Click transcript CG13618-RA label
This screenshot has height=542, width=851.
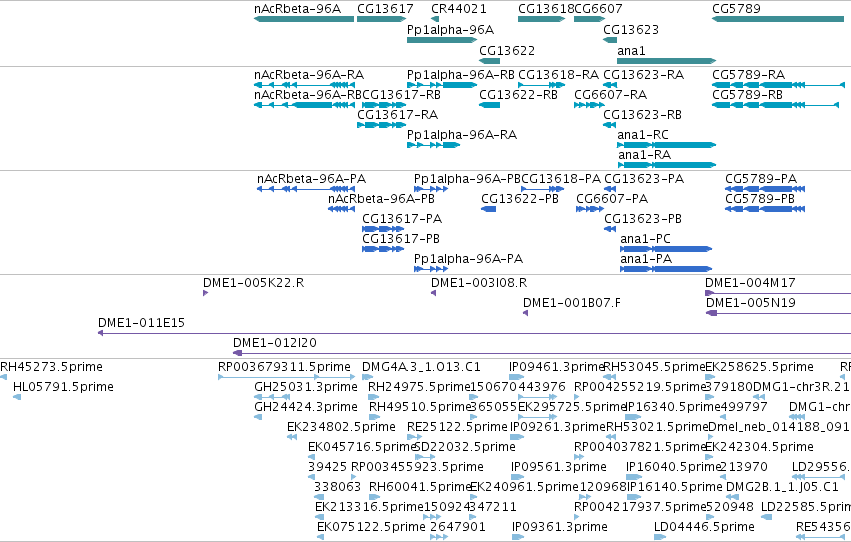(558, 75)
